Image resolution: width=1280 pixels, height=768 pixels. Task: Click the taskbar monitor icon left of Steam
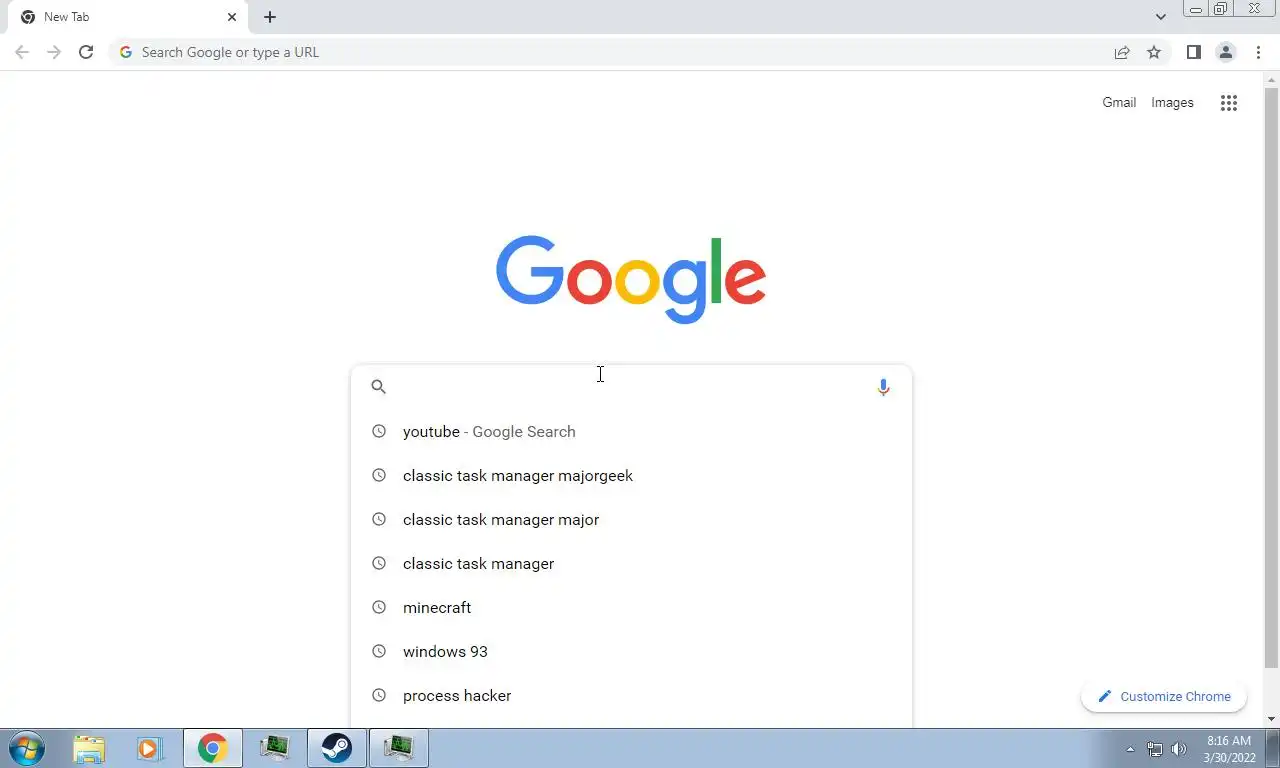[274, 748]
